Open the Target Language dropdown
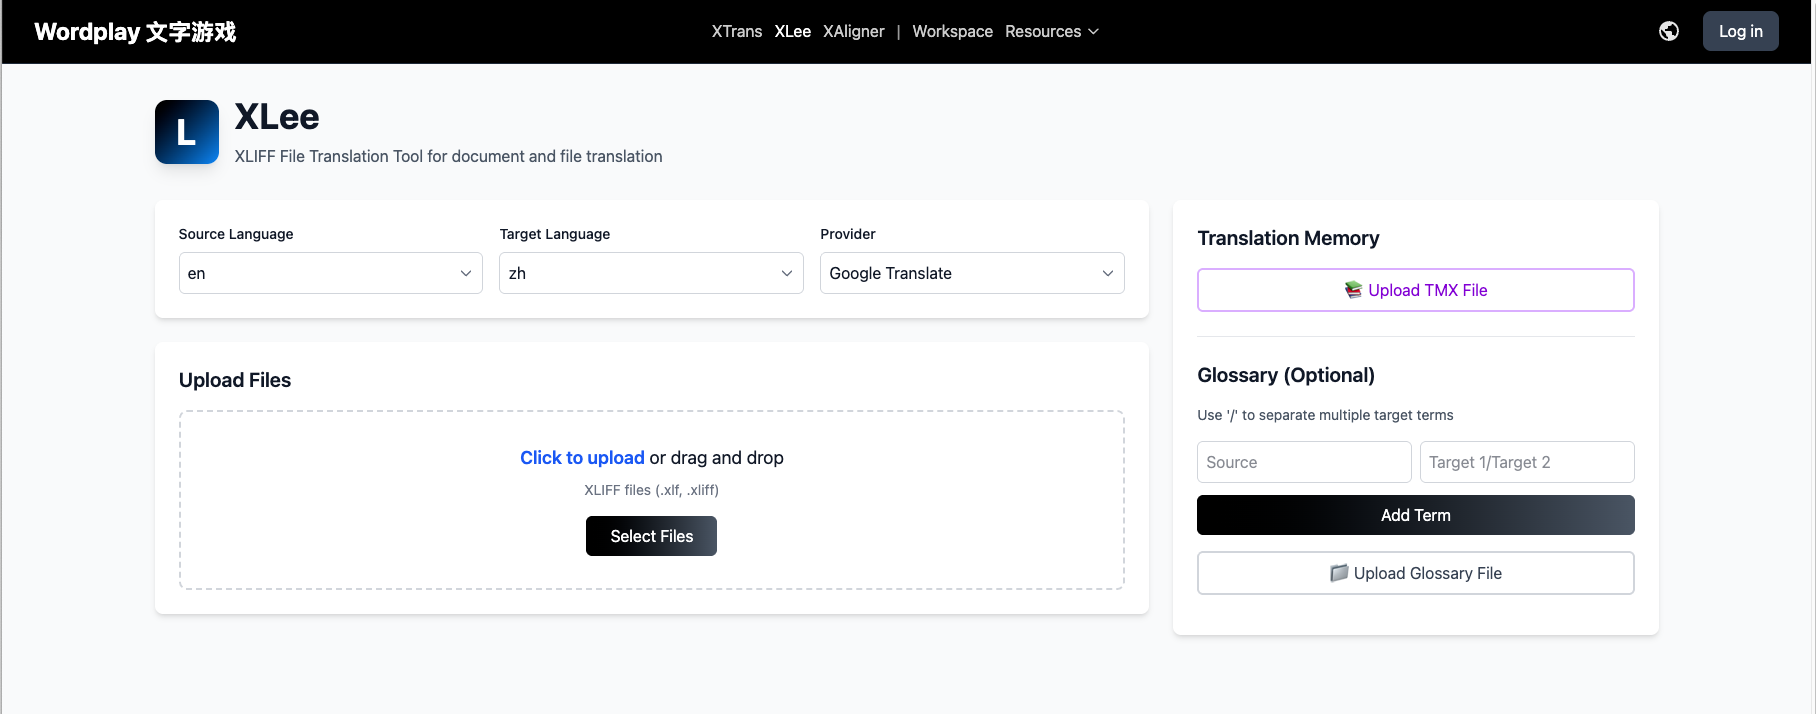Image resolution: width=1816 pixels, height=714 pixels. point(650,273)
